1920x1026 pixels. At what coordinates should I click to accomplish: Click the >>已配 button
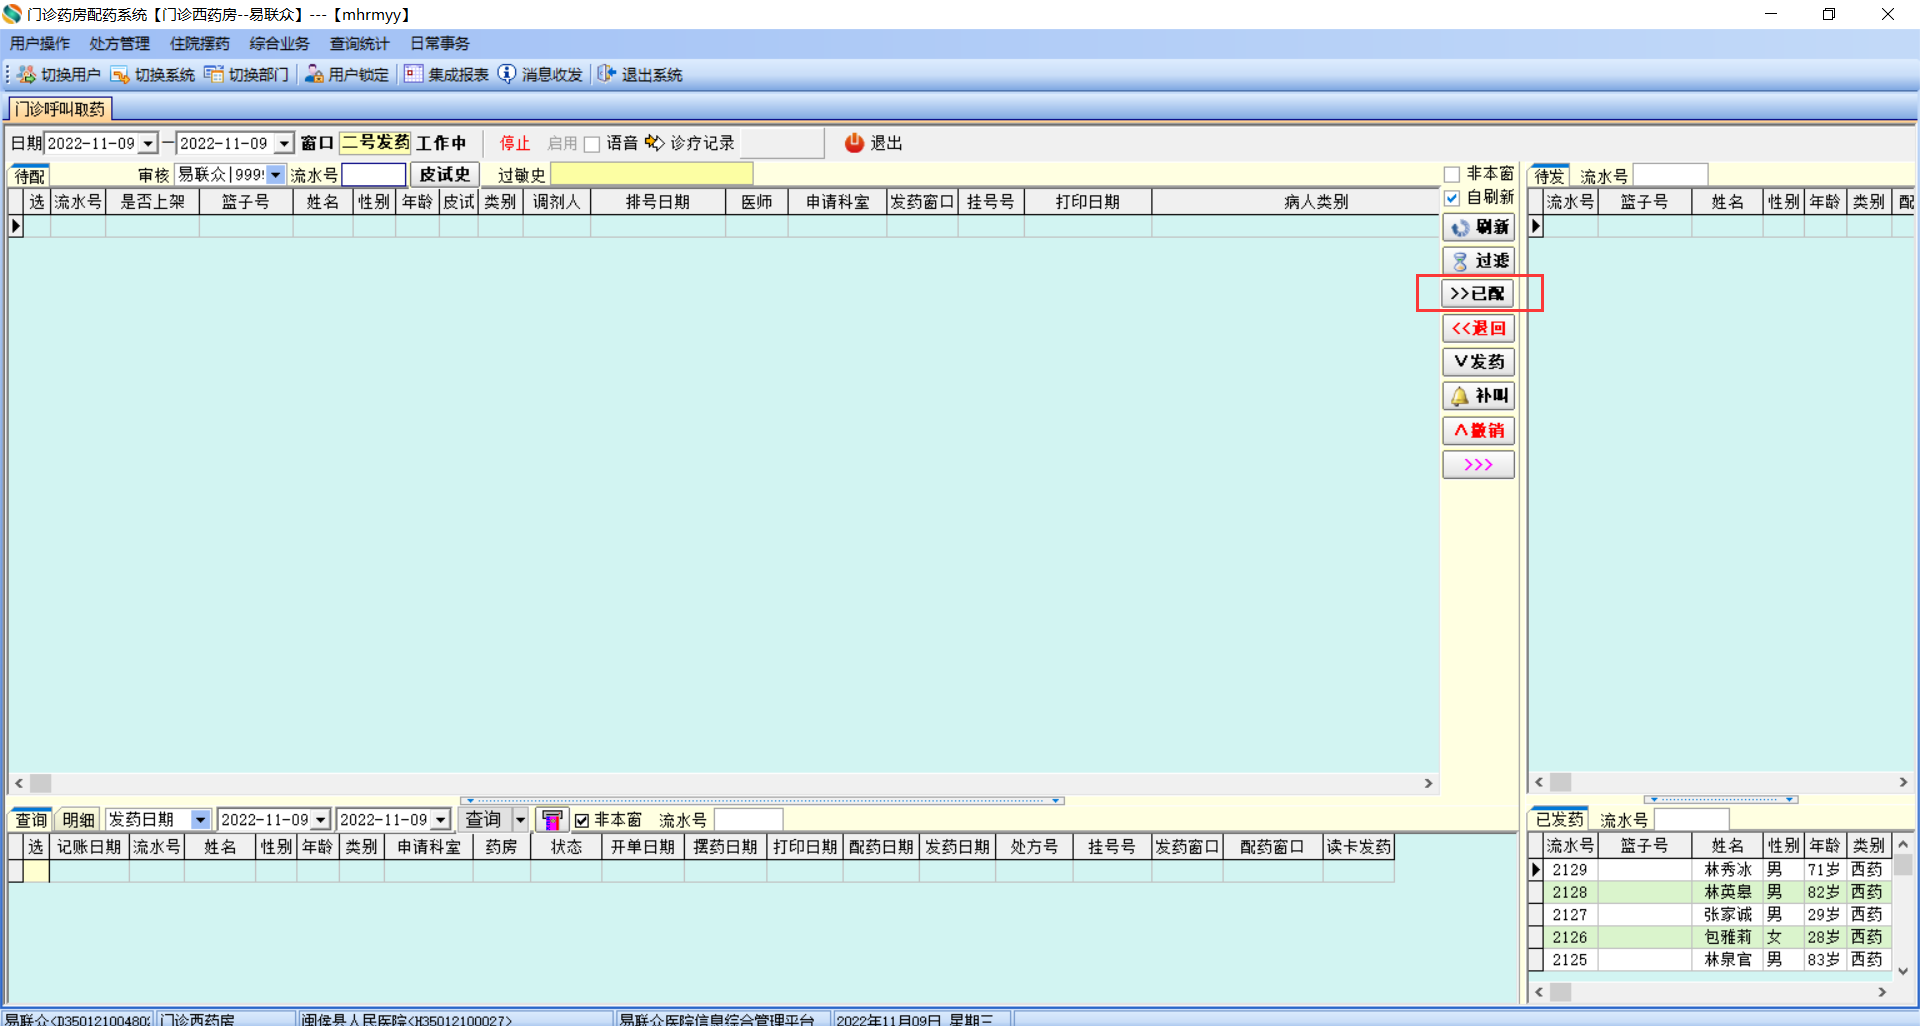[x=1479, y=293]
